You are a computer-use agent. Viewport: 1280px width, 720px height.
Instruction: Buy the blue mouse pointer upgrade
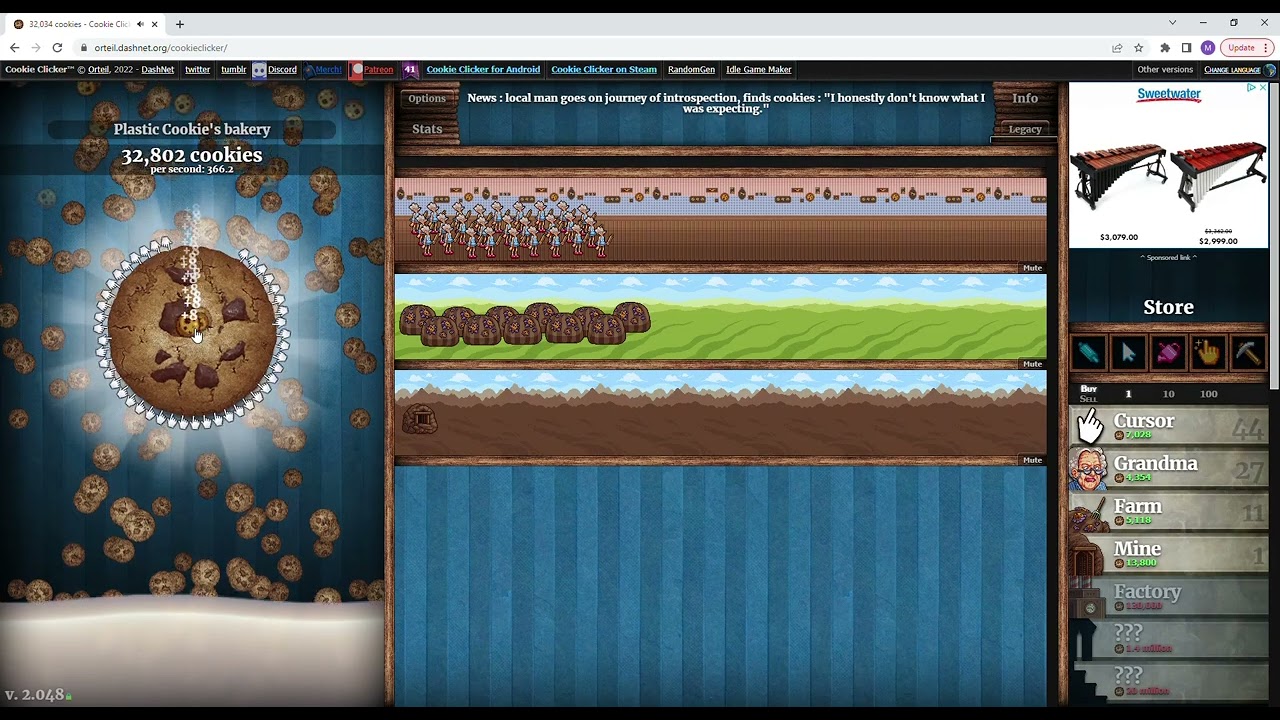click(1129, 352)
